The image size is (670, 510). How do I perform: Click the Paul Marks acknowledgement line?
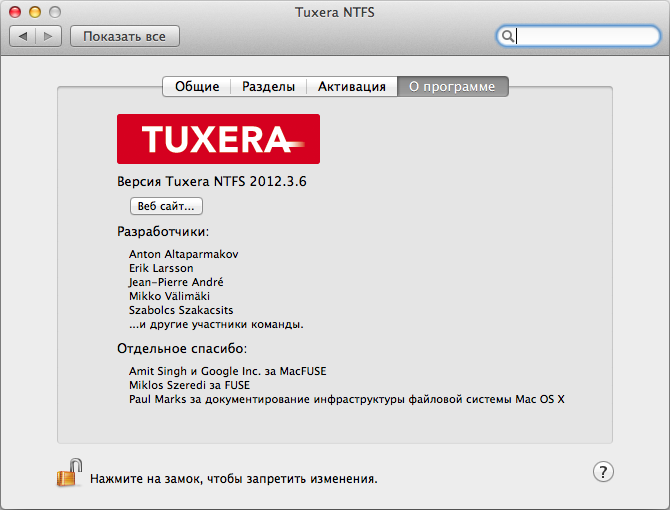point(347,399)
